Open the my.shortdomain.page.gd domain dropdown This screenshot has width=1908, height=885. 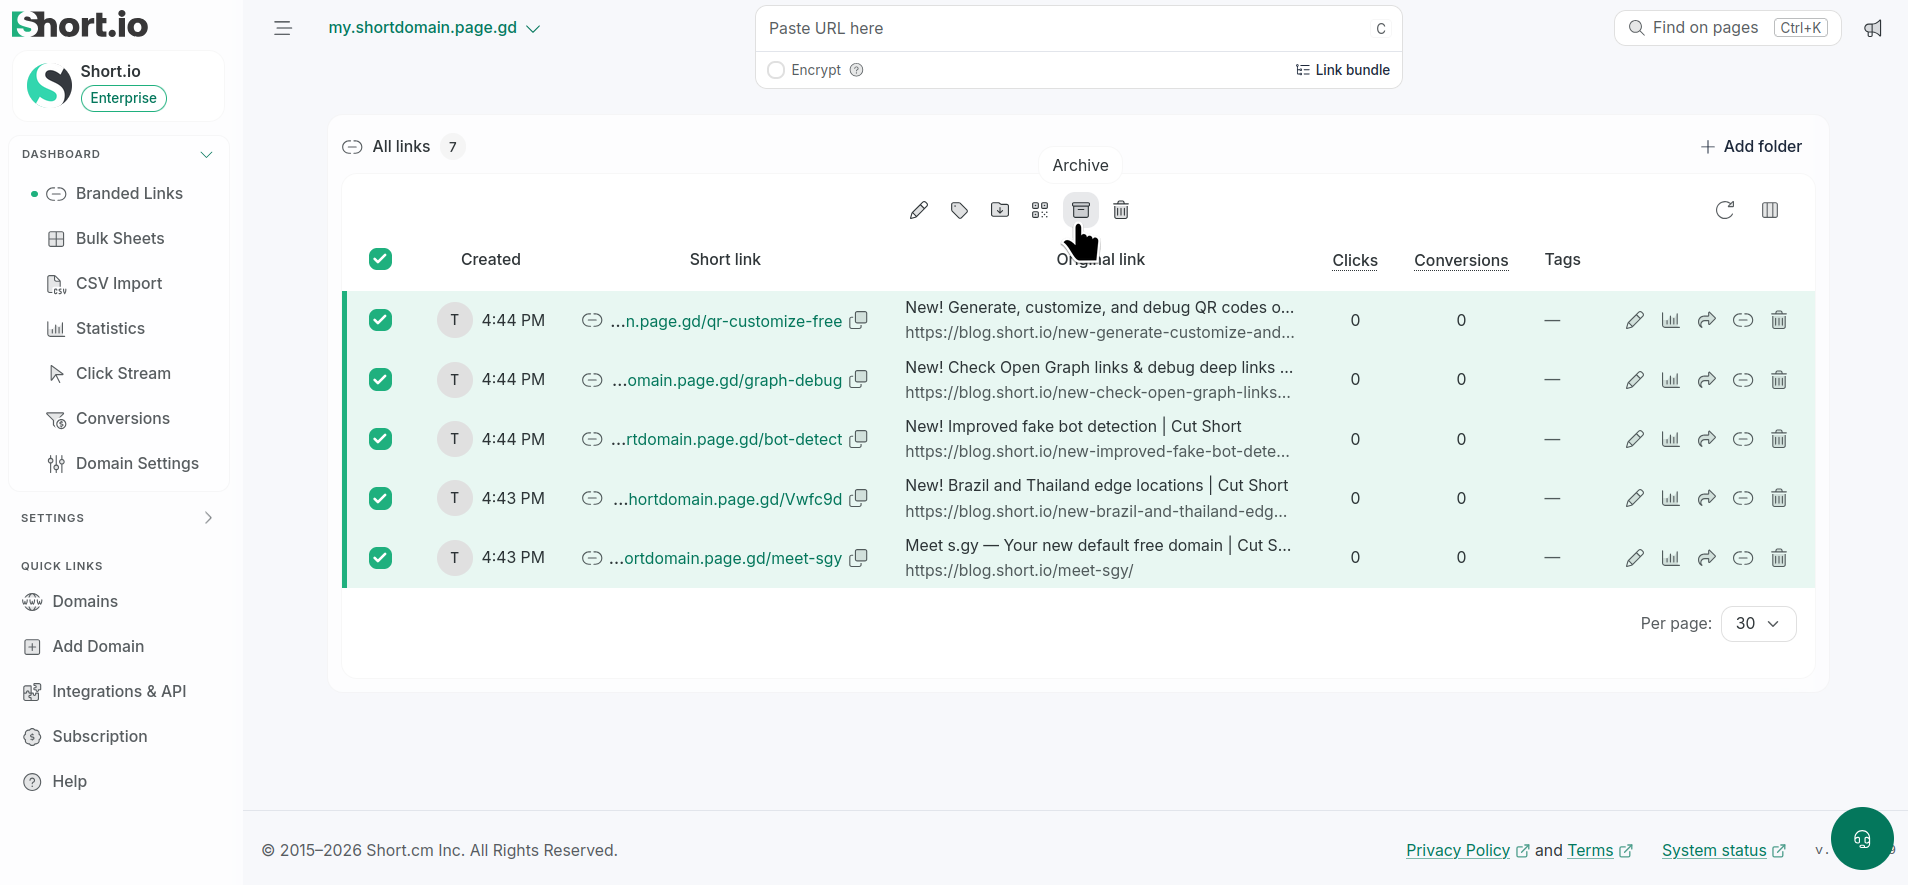(x=434, y=28)
